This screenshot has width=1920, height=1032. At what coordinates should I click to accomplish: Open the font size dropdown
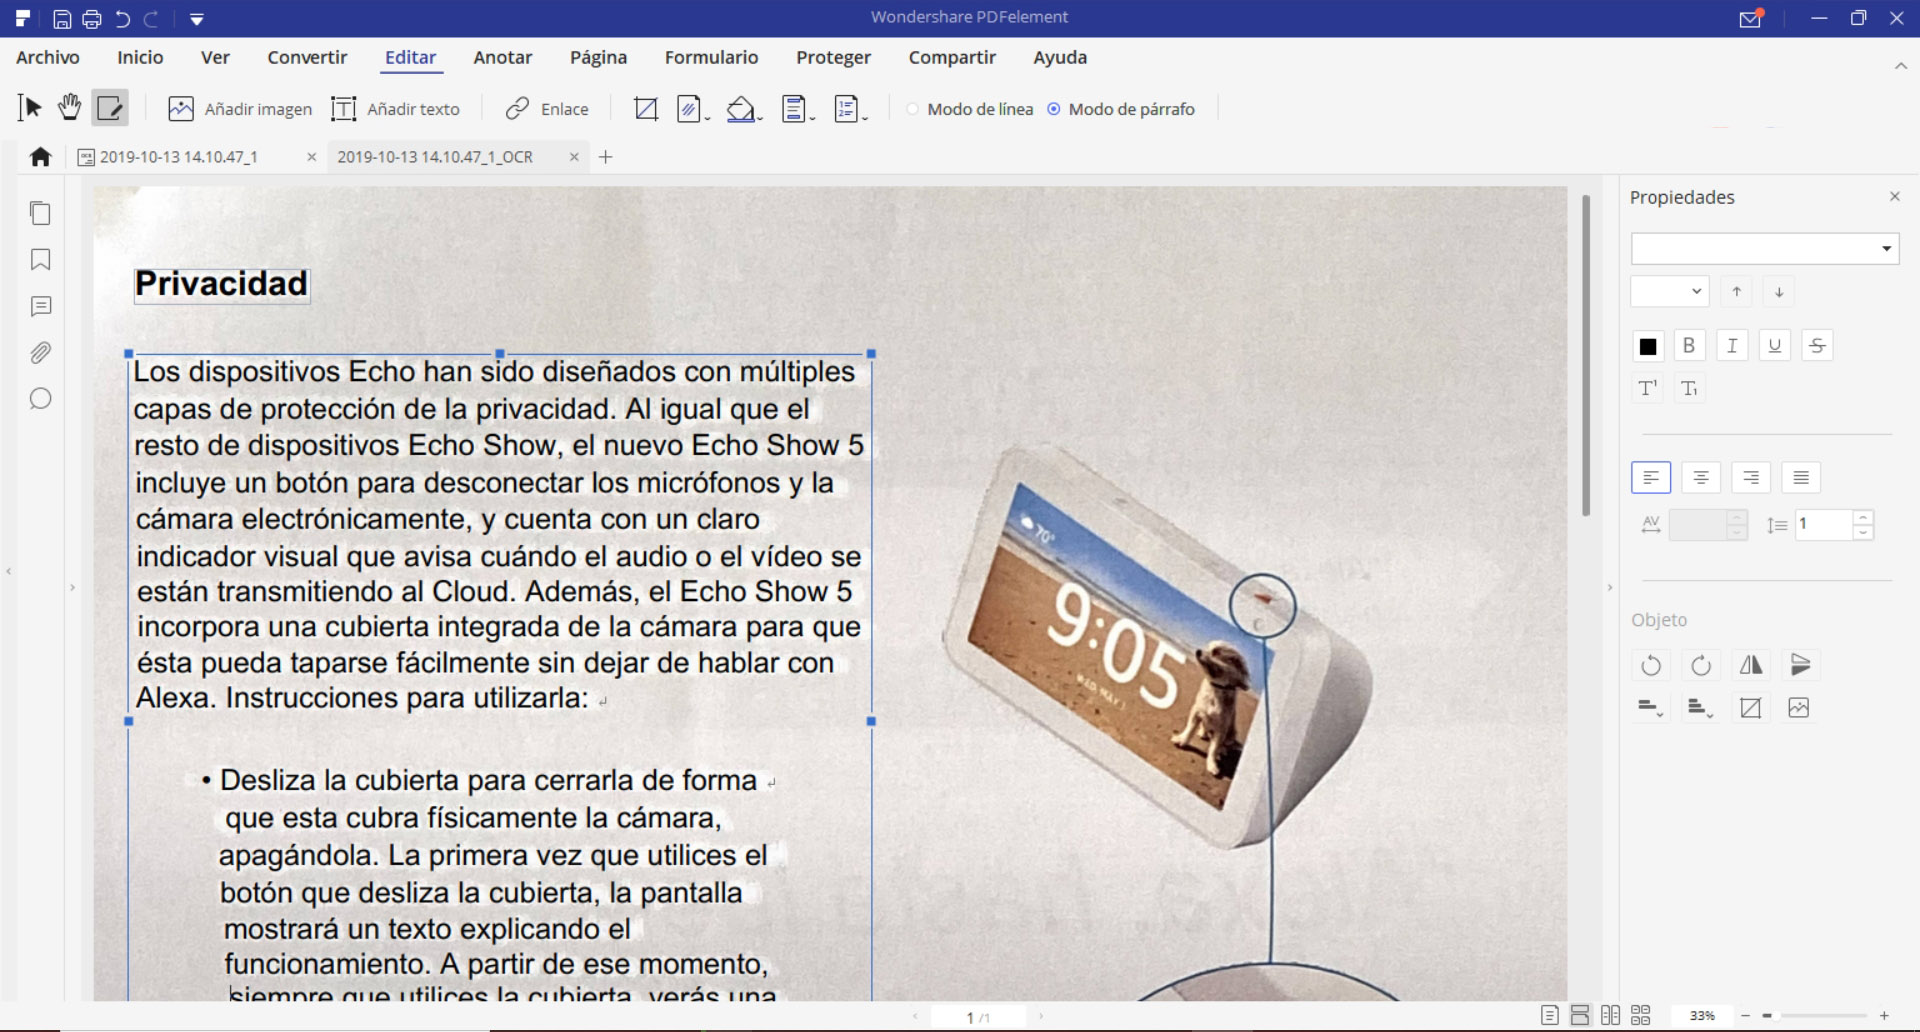click(x=1669, y=292)
